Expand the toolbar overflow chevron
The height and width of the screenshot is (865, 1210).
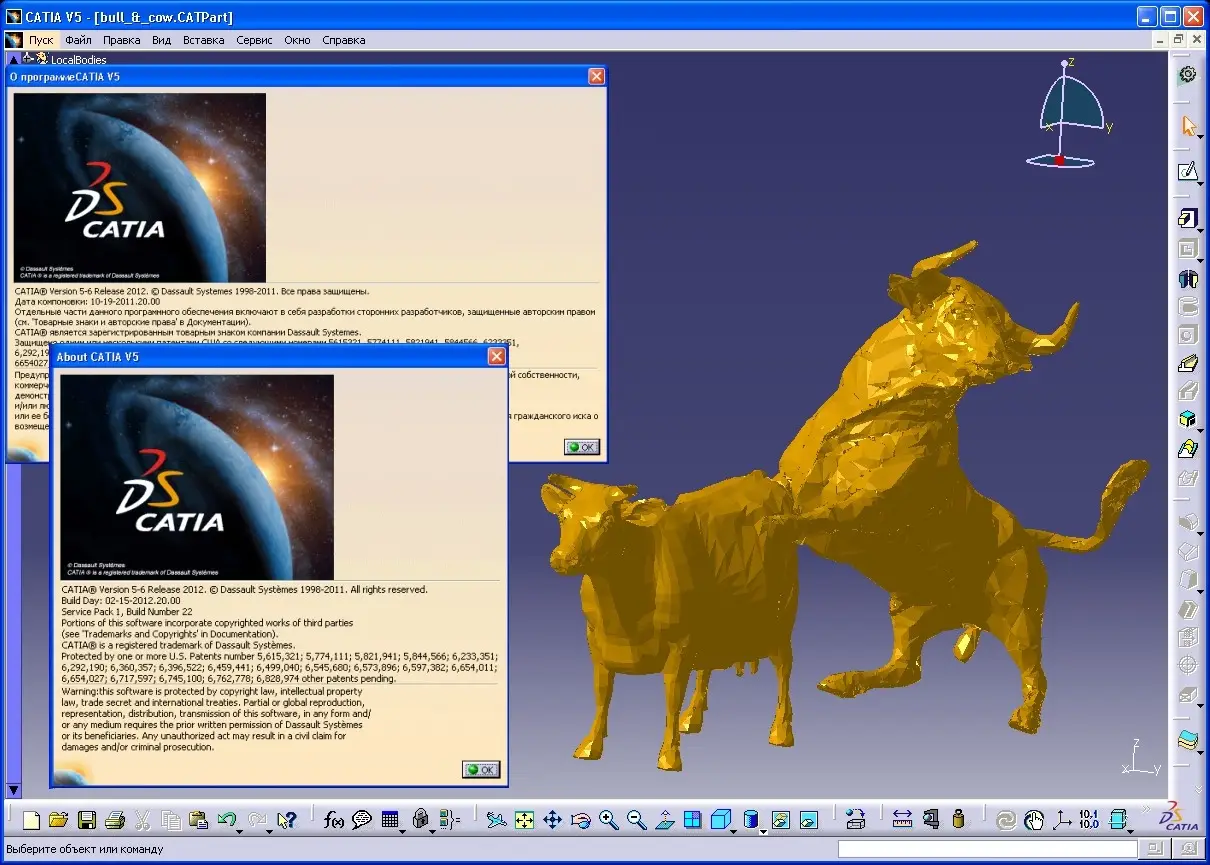click(x=1145, y=808)
